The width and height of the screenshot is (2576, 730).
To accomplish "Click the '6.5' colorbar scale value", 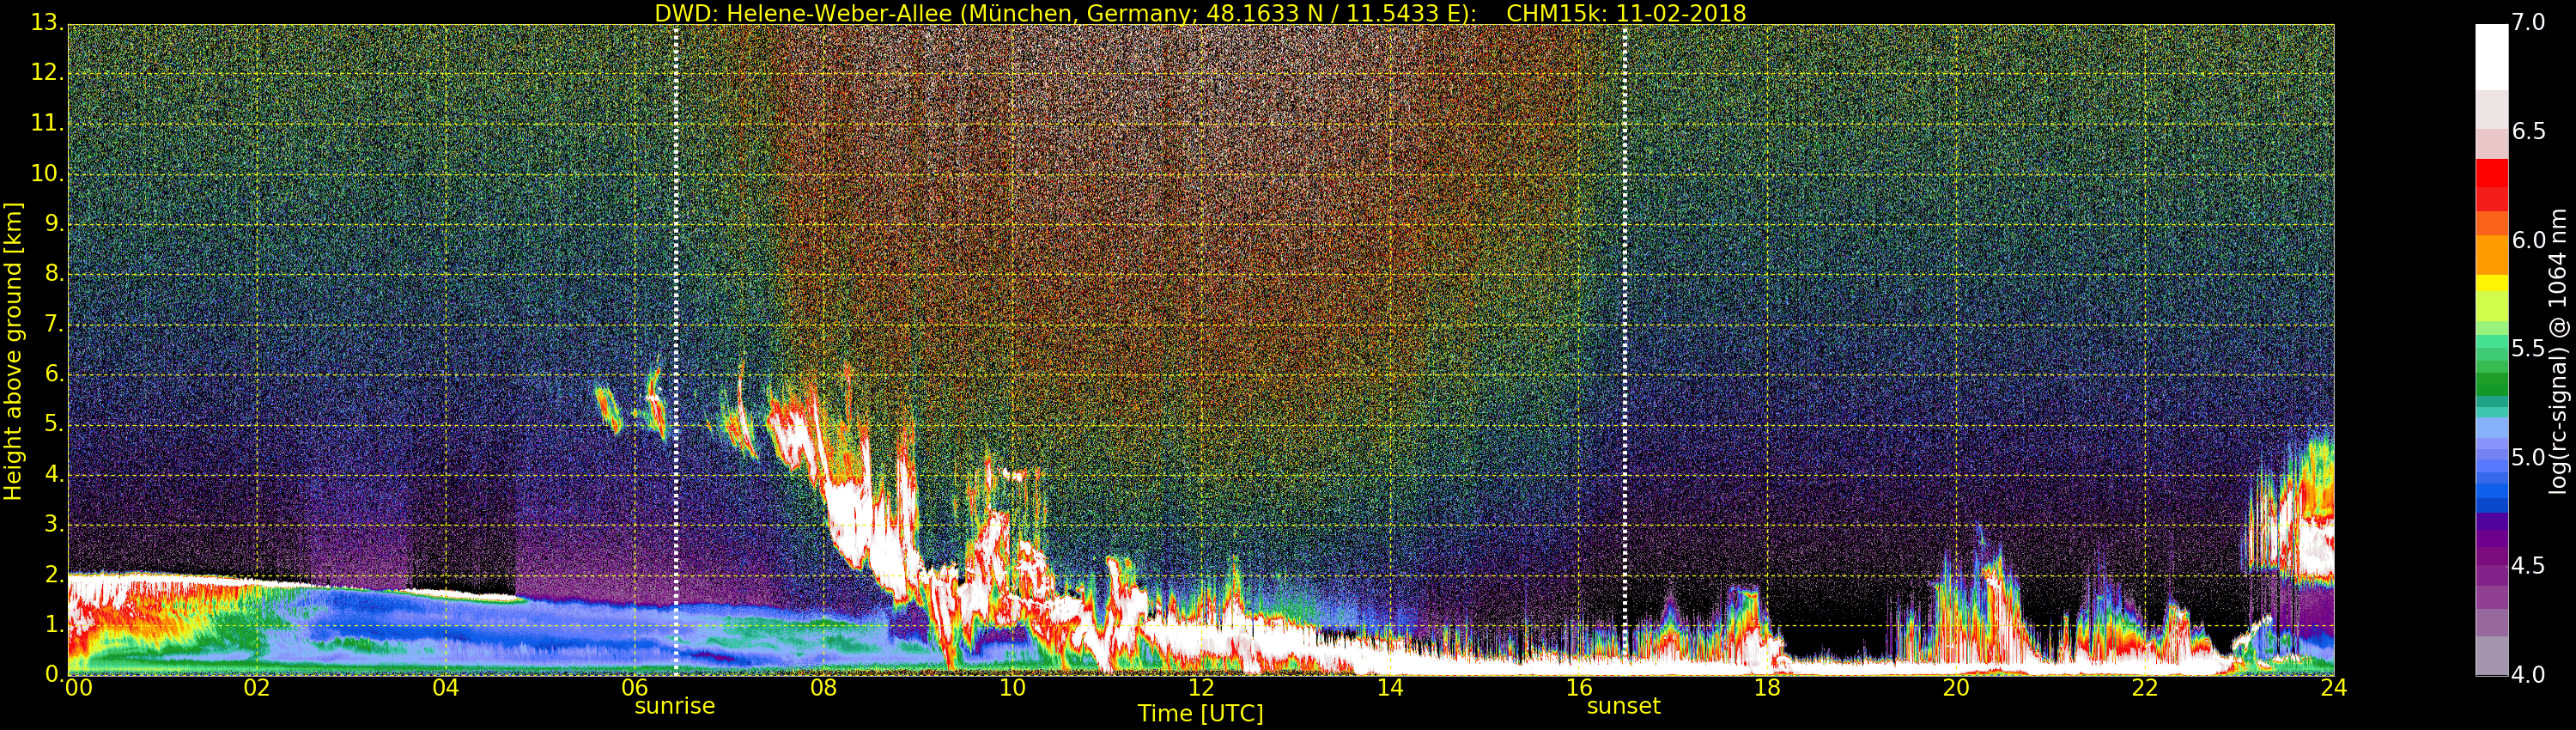I will (x=2528, y=131).
